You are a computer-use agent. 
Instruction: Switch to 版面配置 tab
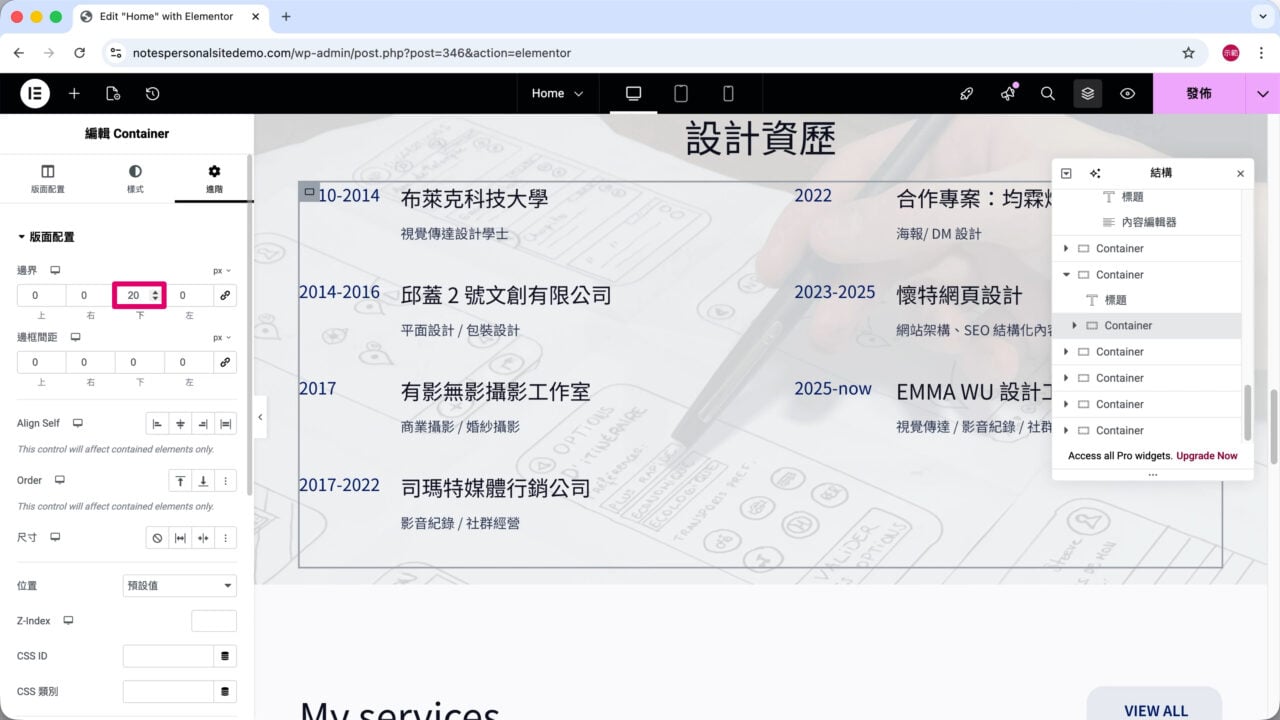pos(48,179)
